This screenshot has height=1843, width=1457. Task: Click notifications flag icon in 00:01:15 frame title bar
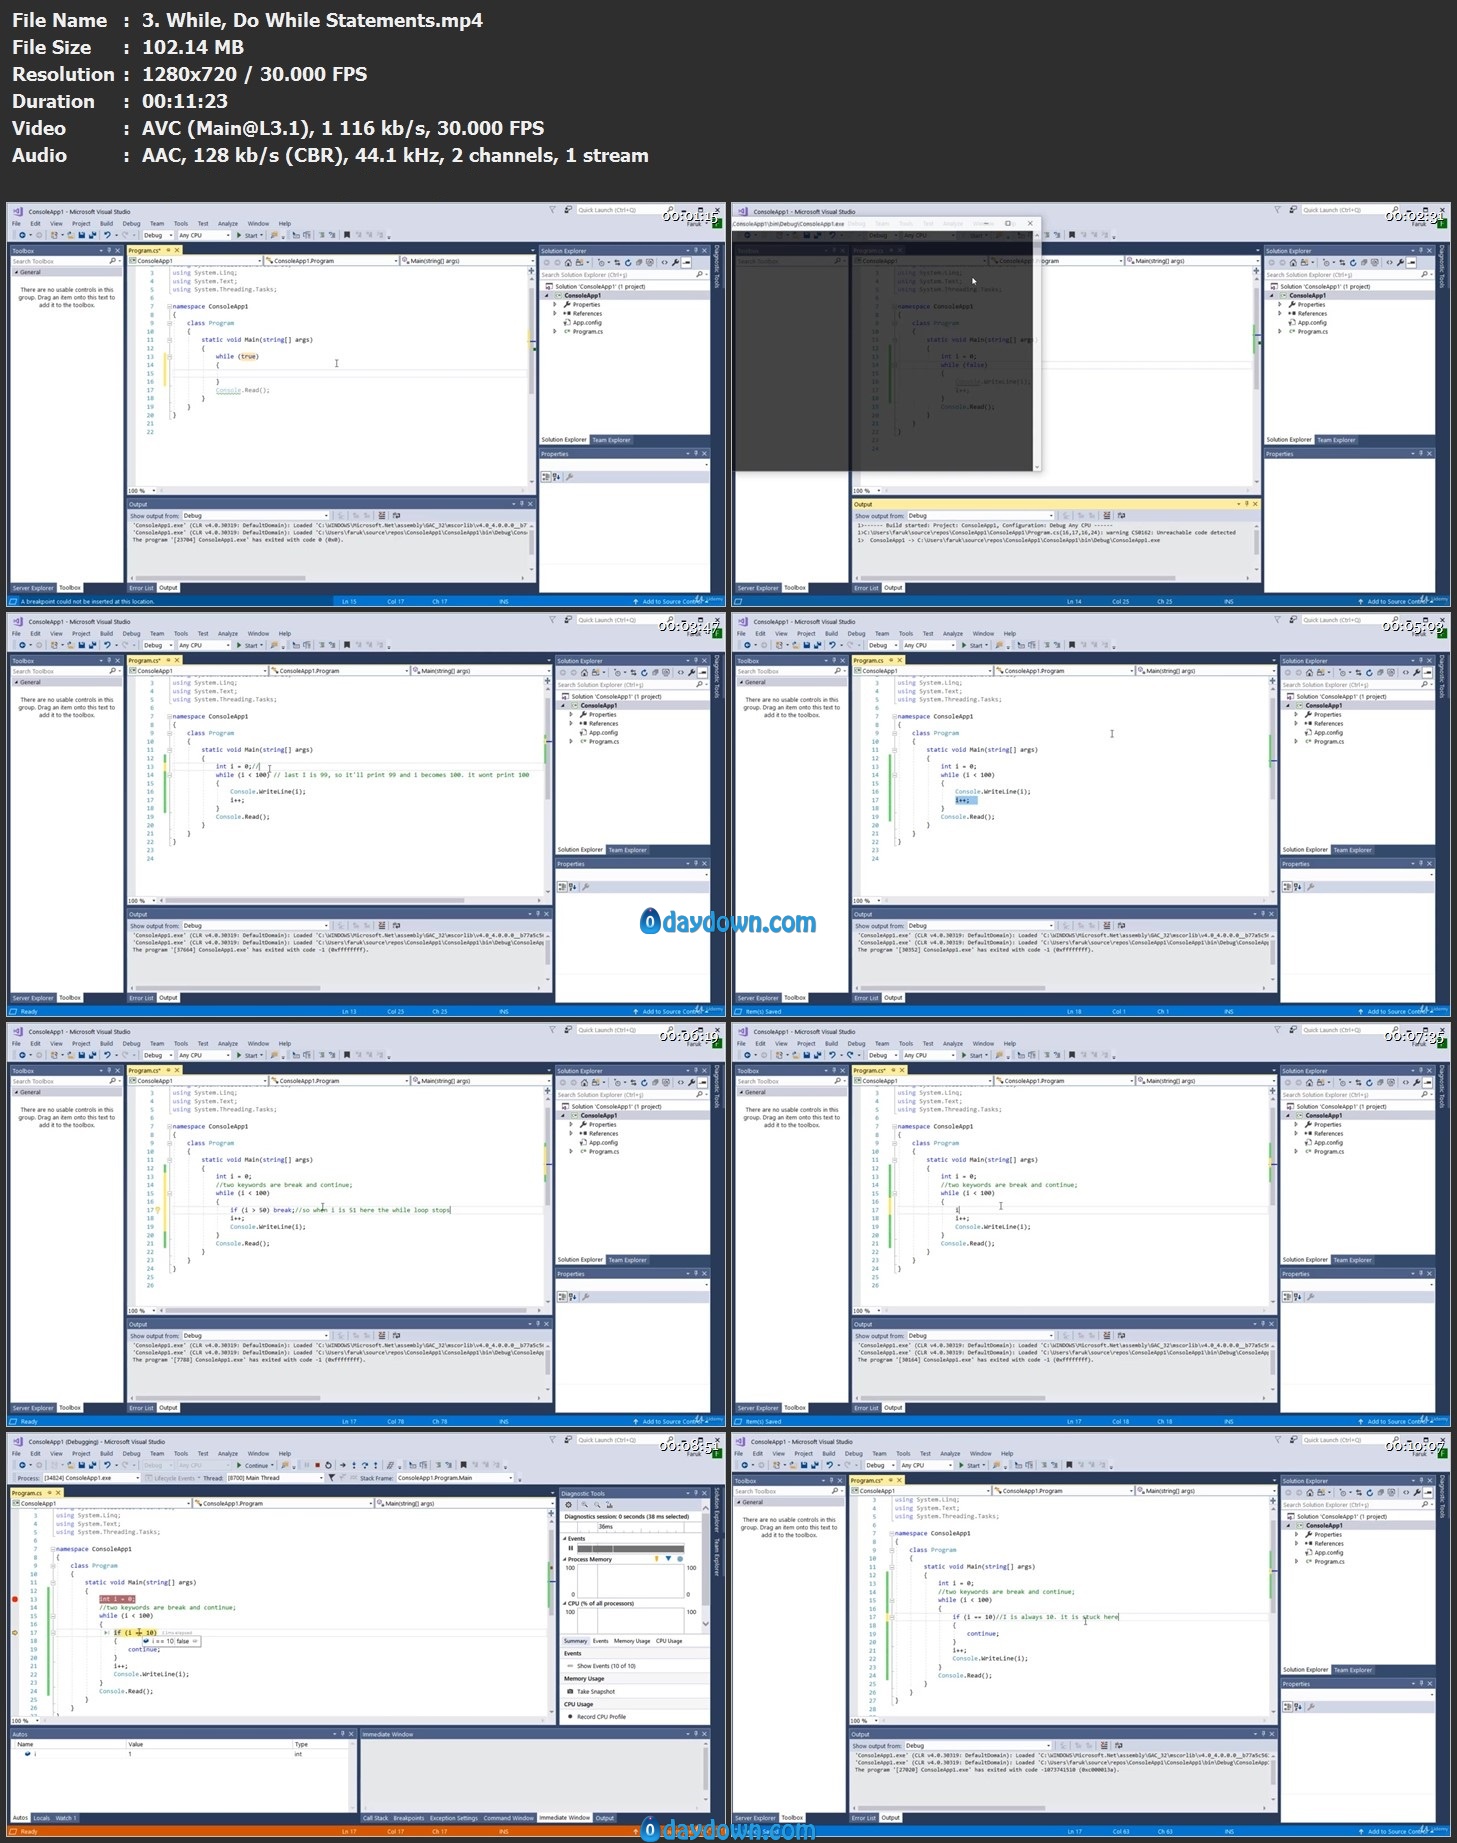point(553,210)
